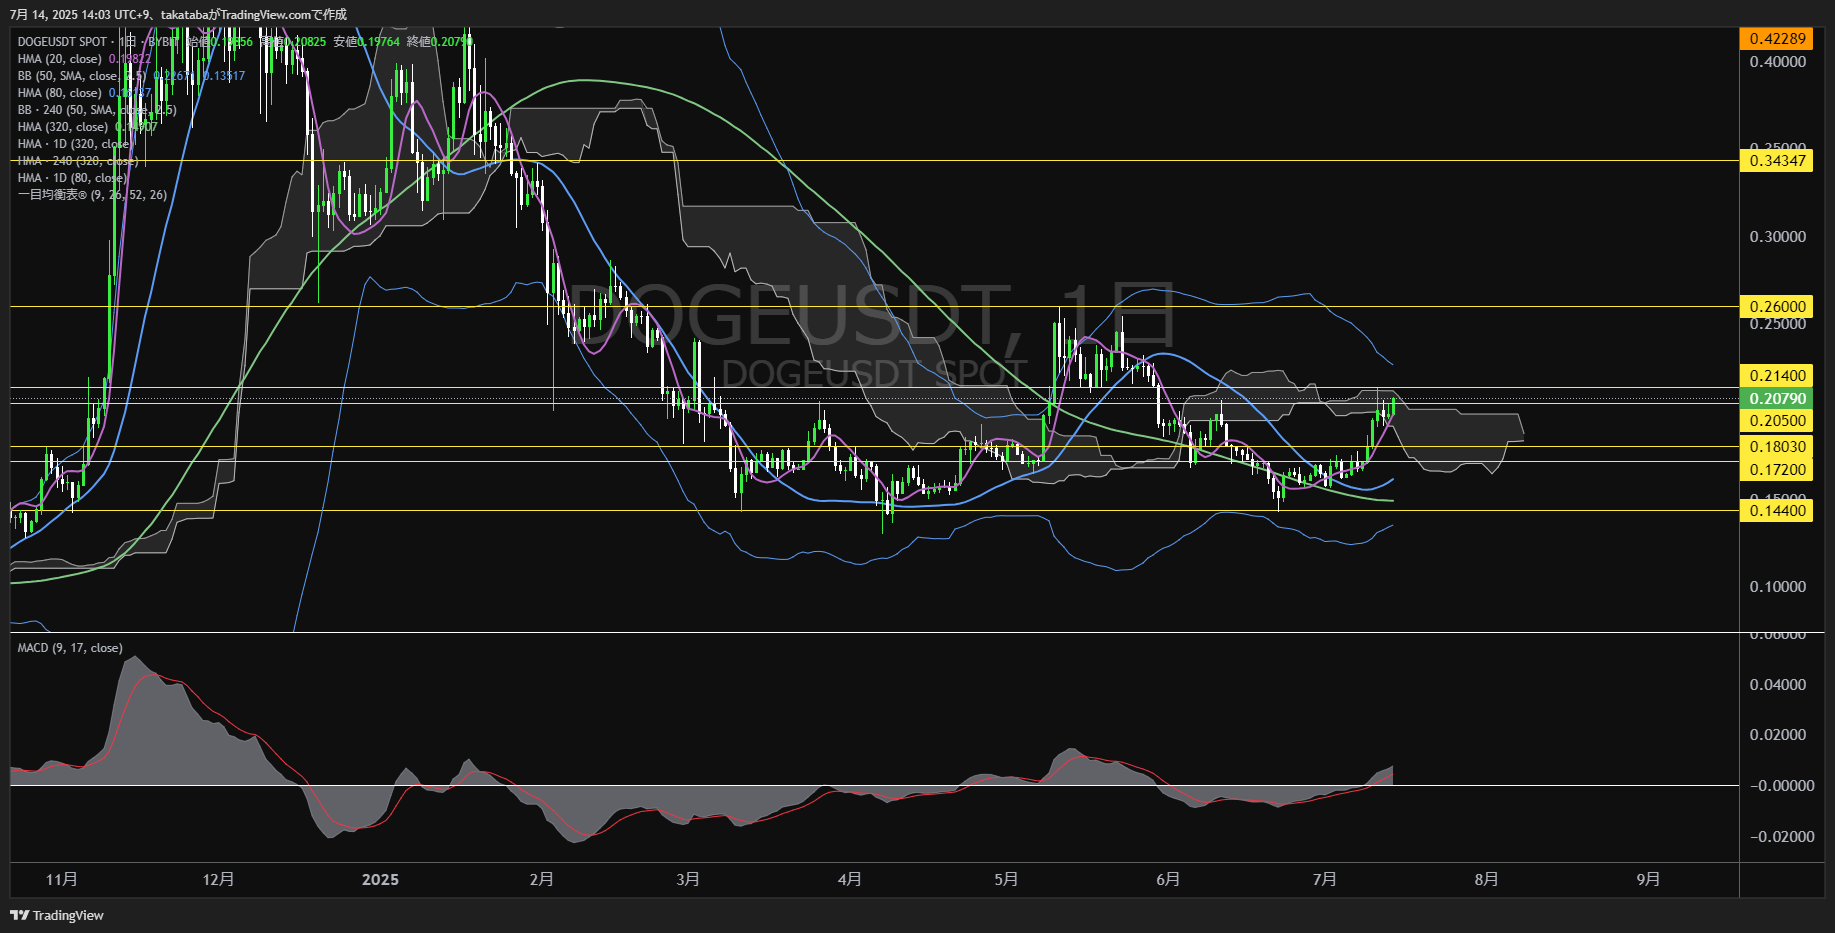Click the yellow 0.26000 price label
The width and height of the screenshot is (1835, 933).
tap(1776, 306)
